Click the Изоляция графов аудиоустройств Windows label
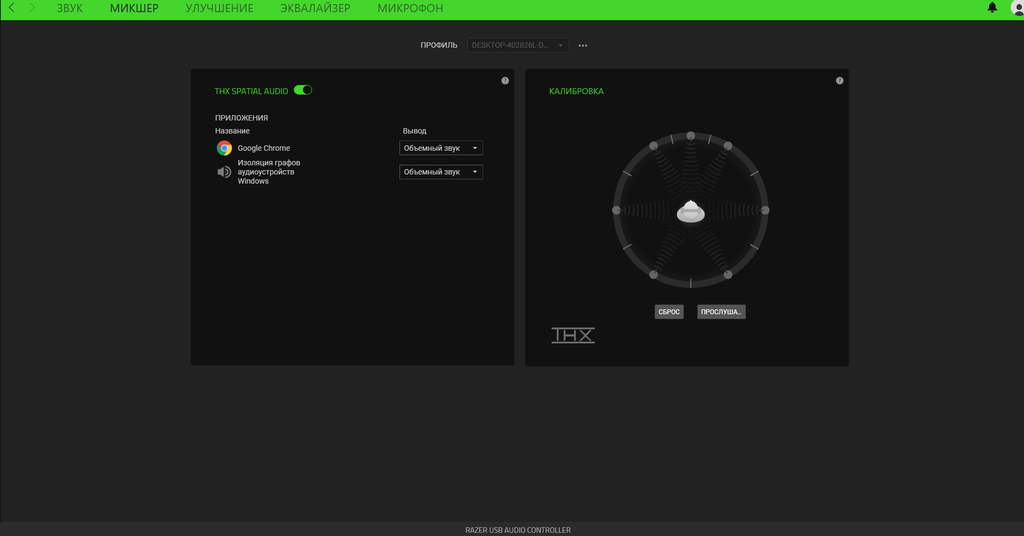Image resolution: width=1024 pixels, height=536 pixels. point(268,172)
